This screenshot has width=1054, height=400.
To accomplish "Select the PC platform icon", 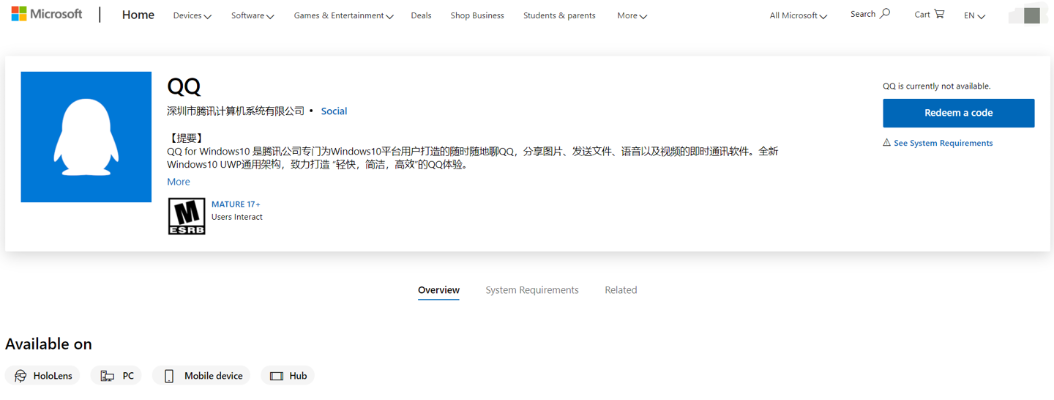I will (x=107, y=376).
